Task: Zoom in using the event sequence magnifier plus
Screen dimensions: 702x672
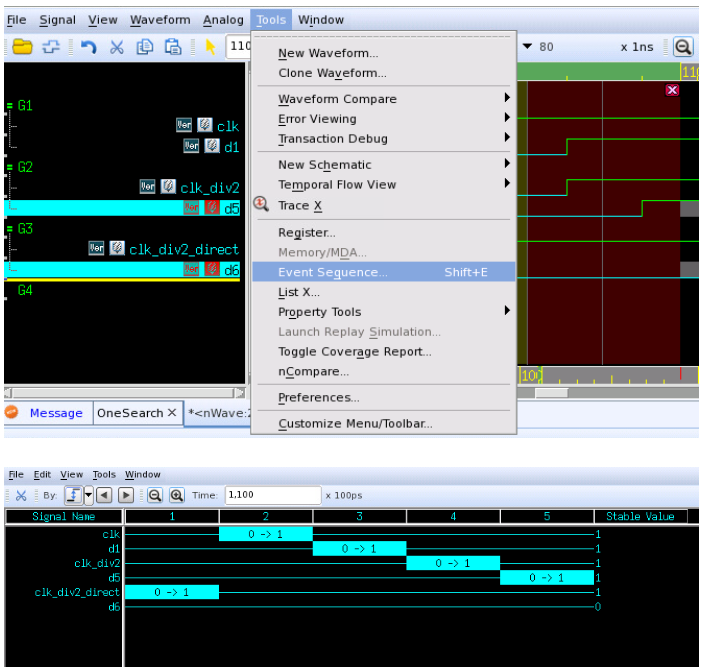Action: click(x=176, y=495)
